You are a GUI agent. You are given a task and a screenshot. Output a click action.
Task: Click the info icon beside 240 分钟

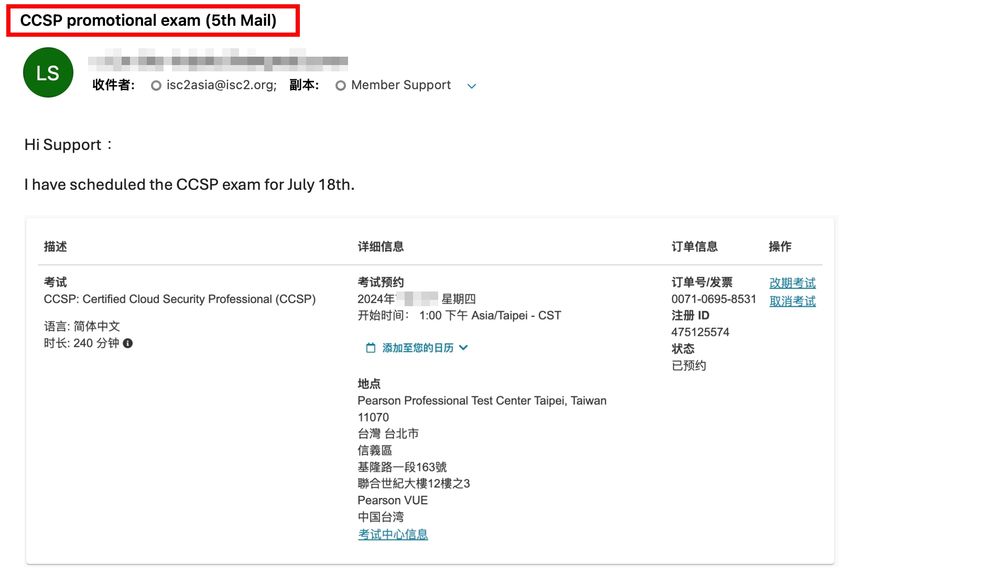pyautogui.click(x=128, y=343)
